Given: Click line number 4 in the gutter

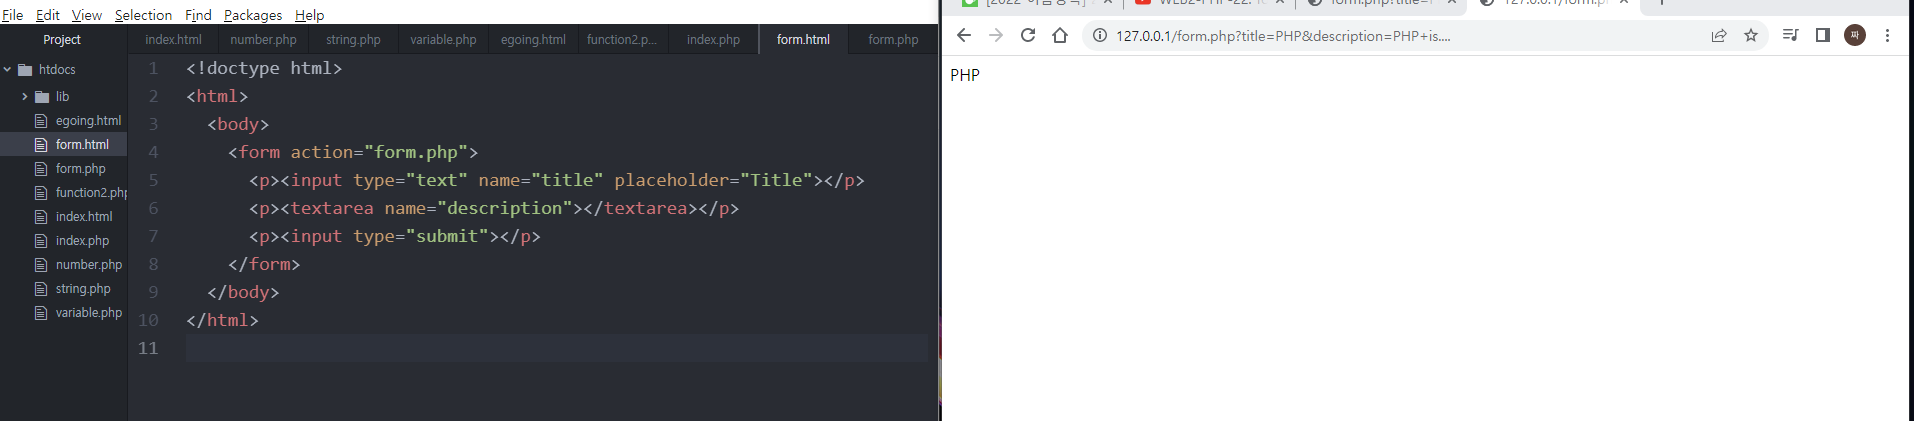Looking at the screenshot, I should click(x=153, y=152).
